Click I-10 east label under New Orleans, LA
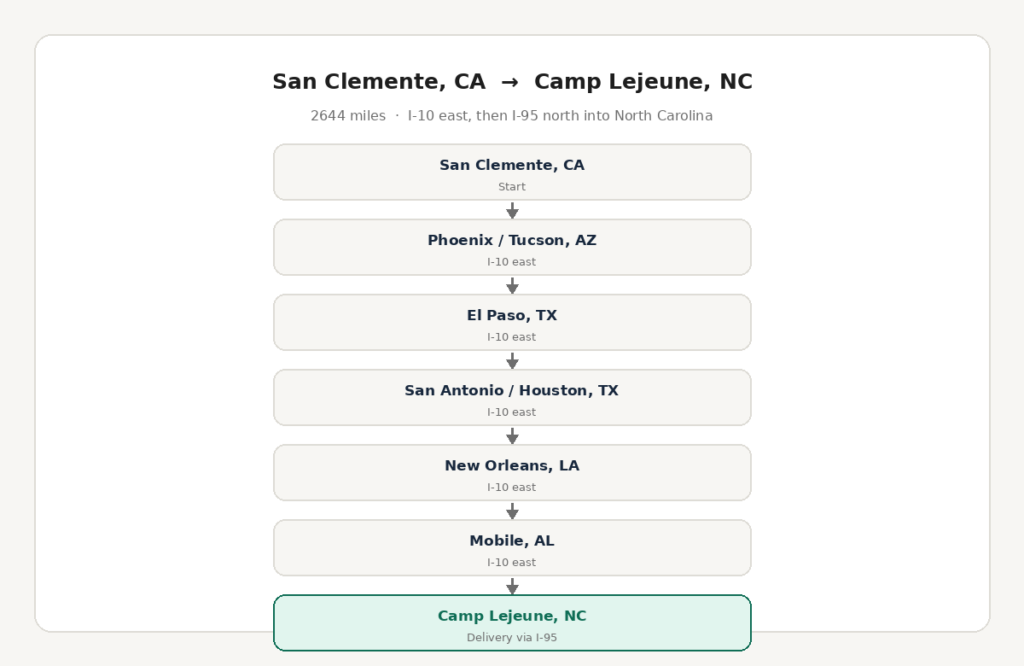Image resolution: width=1024 pixels, height=666 pixels. tap(511, 487)
